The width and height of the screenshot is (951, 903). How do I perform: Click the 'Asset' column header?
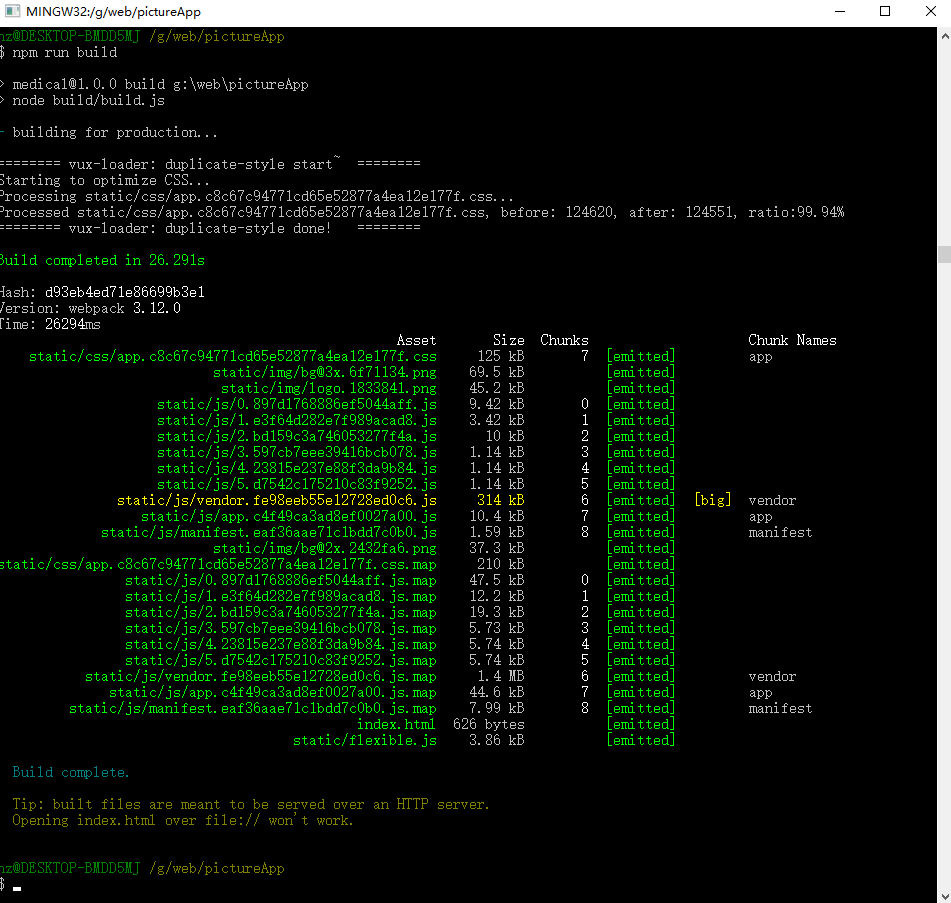[416, 340]
